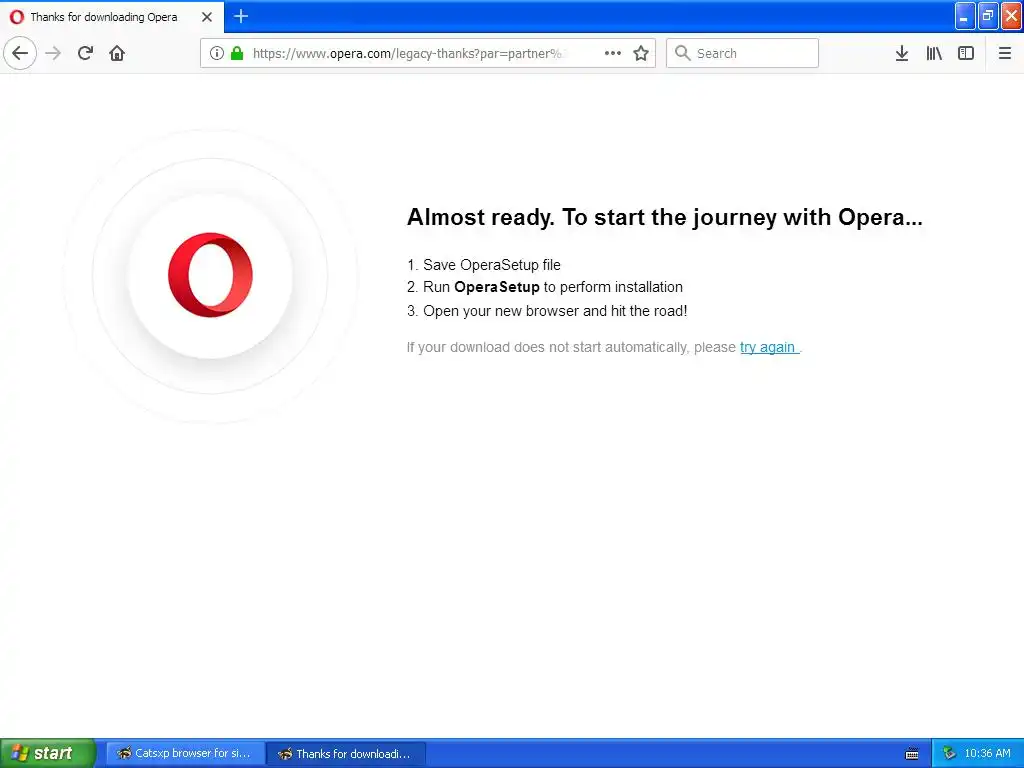Click the red Opera logo on the page
Image resolution: width=1024 pixels, height=768 pixels.
[x=210, y=275]
